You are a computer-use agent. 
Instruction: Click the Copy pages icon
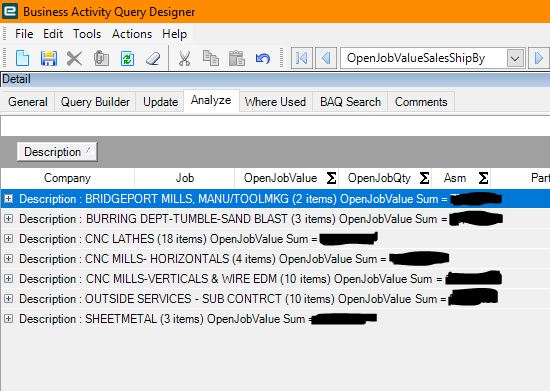tap(211, 58)
